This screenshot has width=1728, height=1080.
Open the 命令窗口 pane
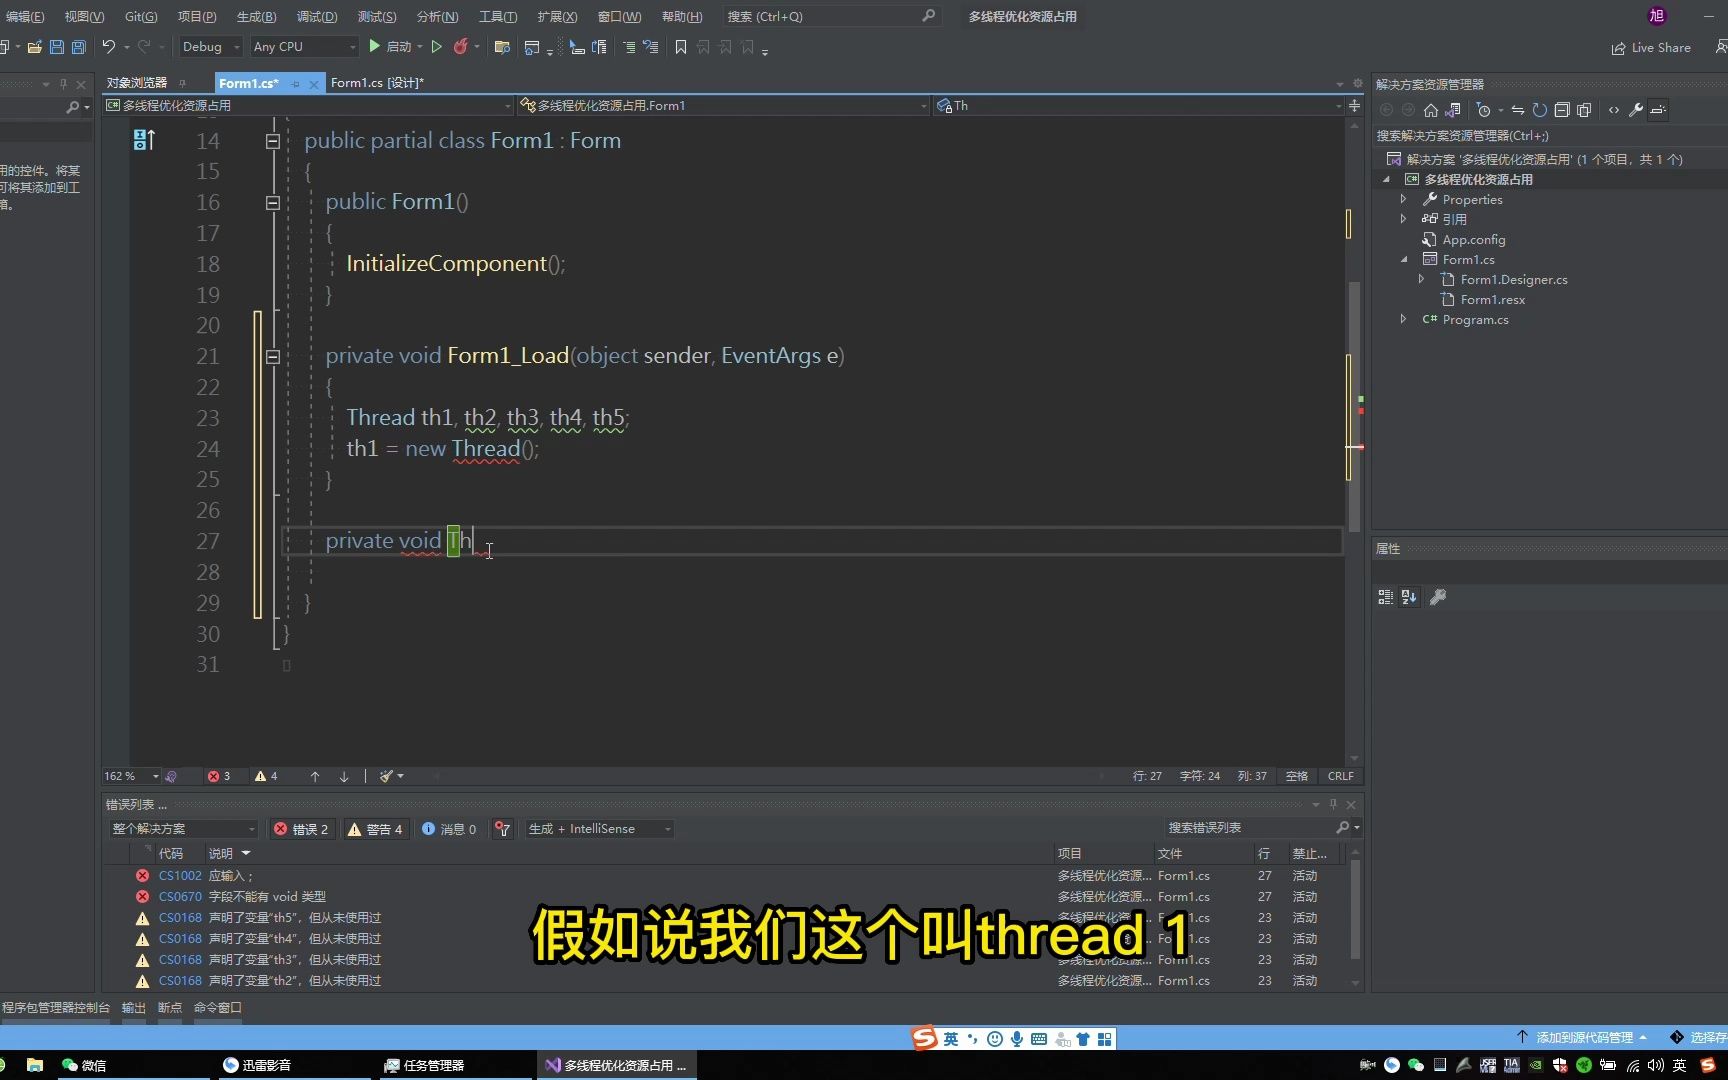217,1008
